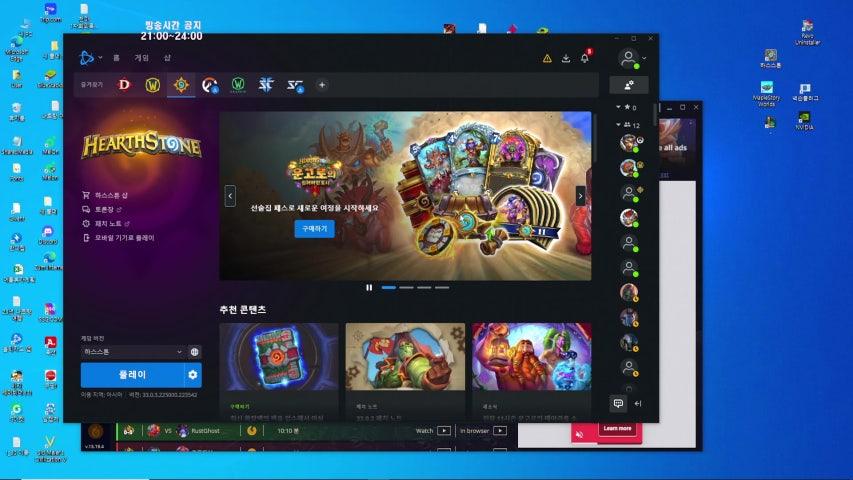Select the Diablo game icon

click(125, 85)
